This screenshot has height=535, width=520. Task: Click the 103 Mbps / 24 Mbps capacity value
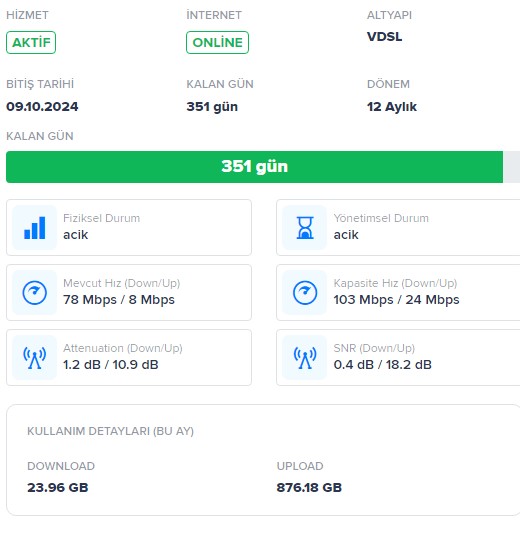tap(396, 300)
